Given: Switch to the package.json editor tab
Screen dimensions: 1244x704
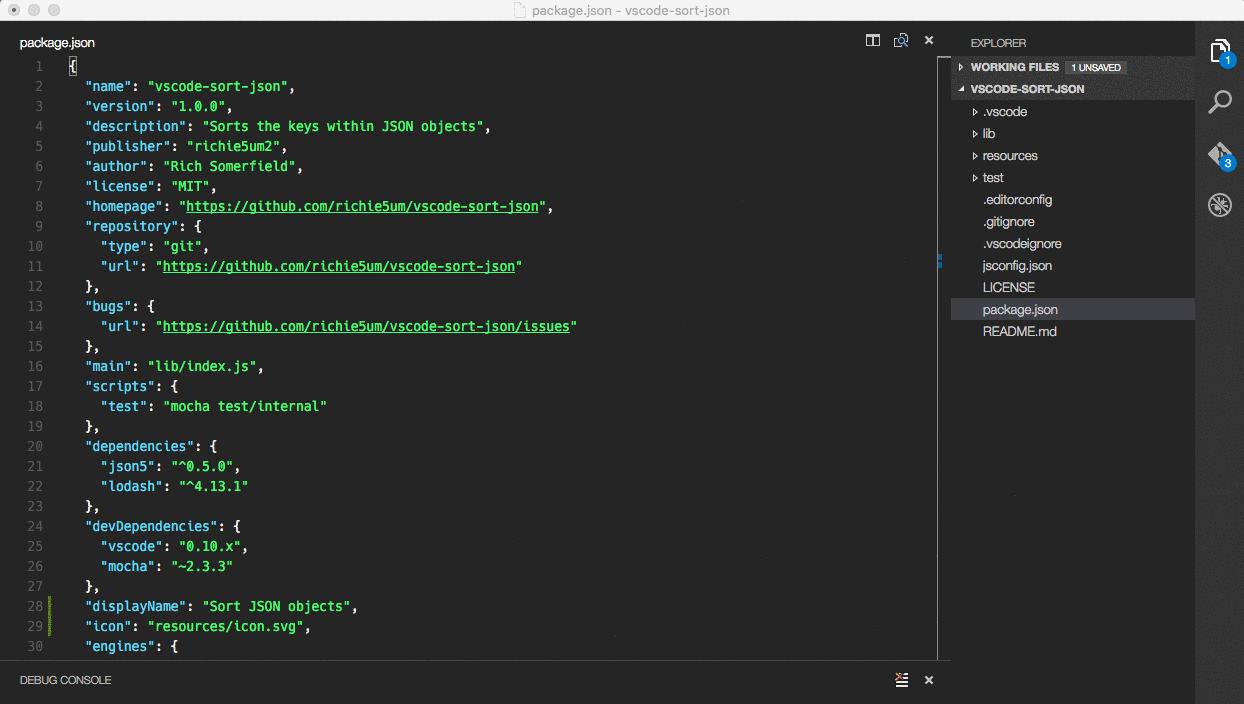Looking at the screenshot, I should tap(57, 43).
